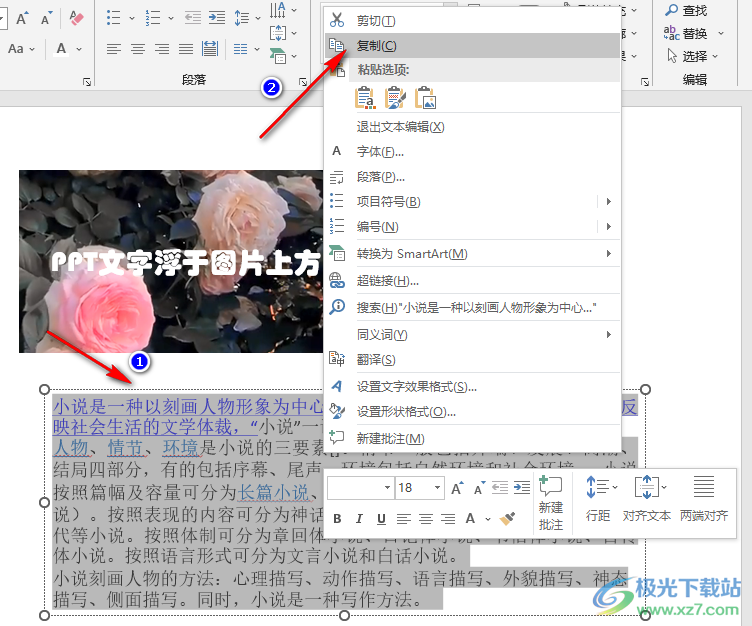The width and height of the screenshot is (752, 626).
Task: Paste using Keep Source Formatting icon
Action: point(366,97)
